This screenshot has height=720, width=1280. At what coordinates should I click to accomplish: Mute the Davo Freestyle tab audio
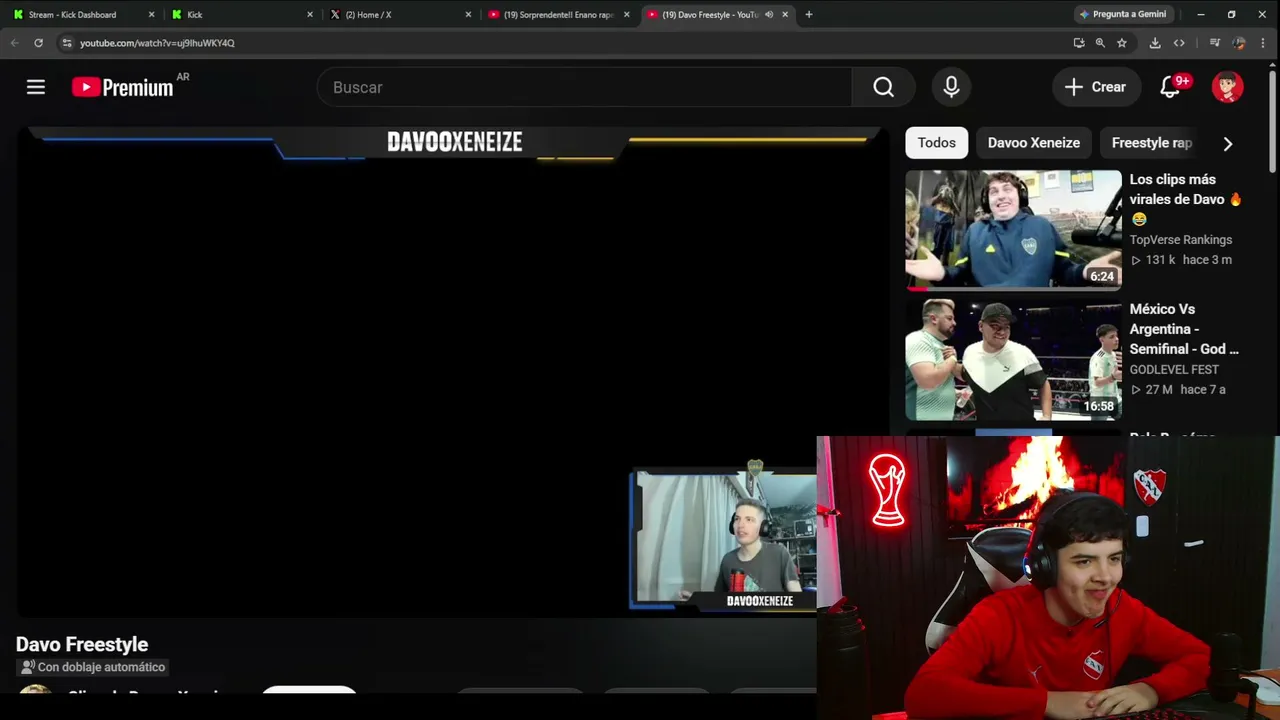(x=769, y=15)
